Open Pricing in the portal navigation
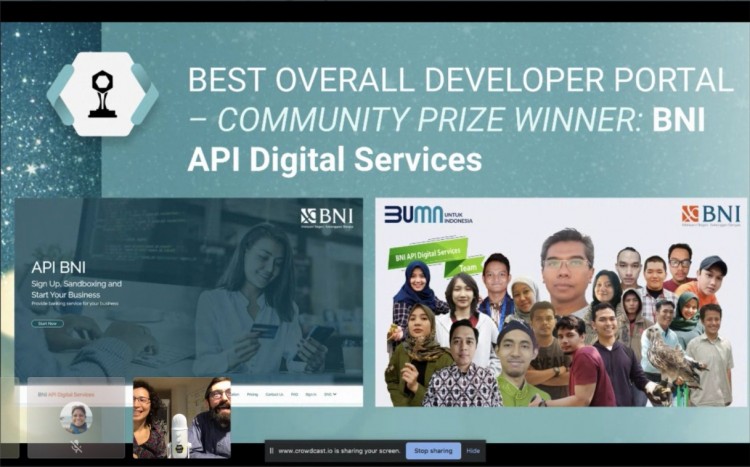 pyautogui.click(x=252, y=394)
